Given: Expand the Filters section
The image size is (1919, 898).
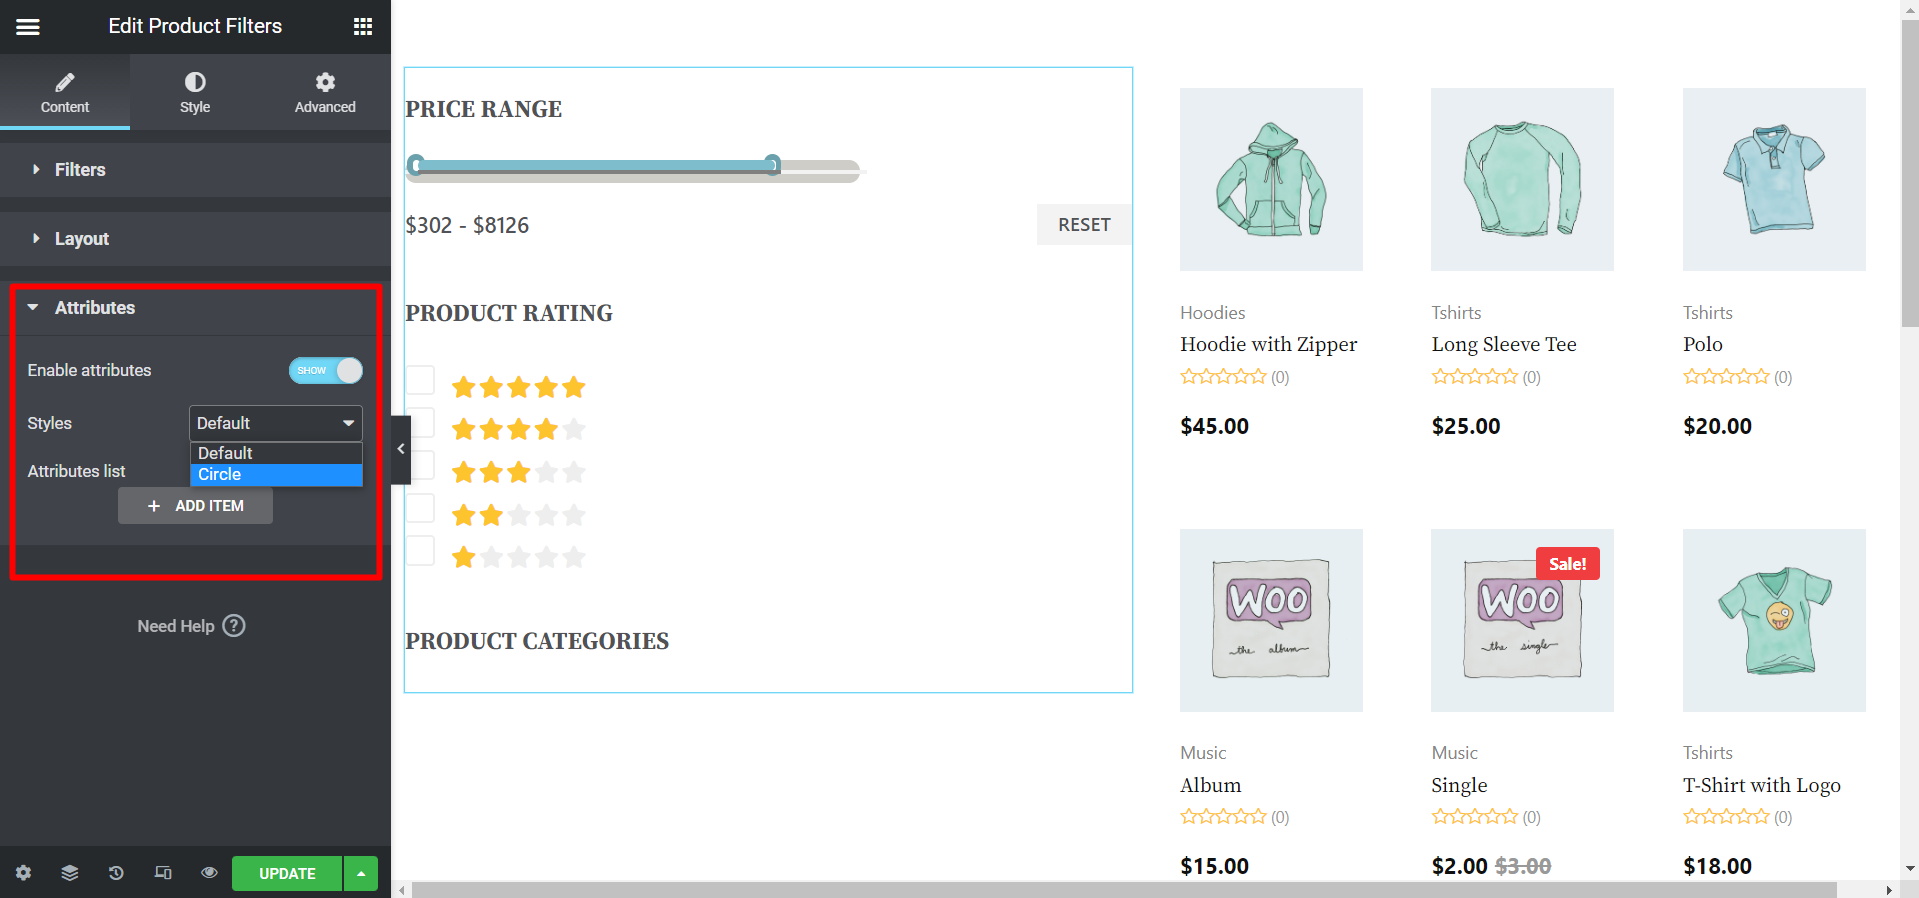Looking at the screenshot, I should click(80, 170).
